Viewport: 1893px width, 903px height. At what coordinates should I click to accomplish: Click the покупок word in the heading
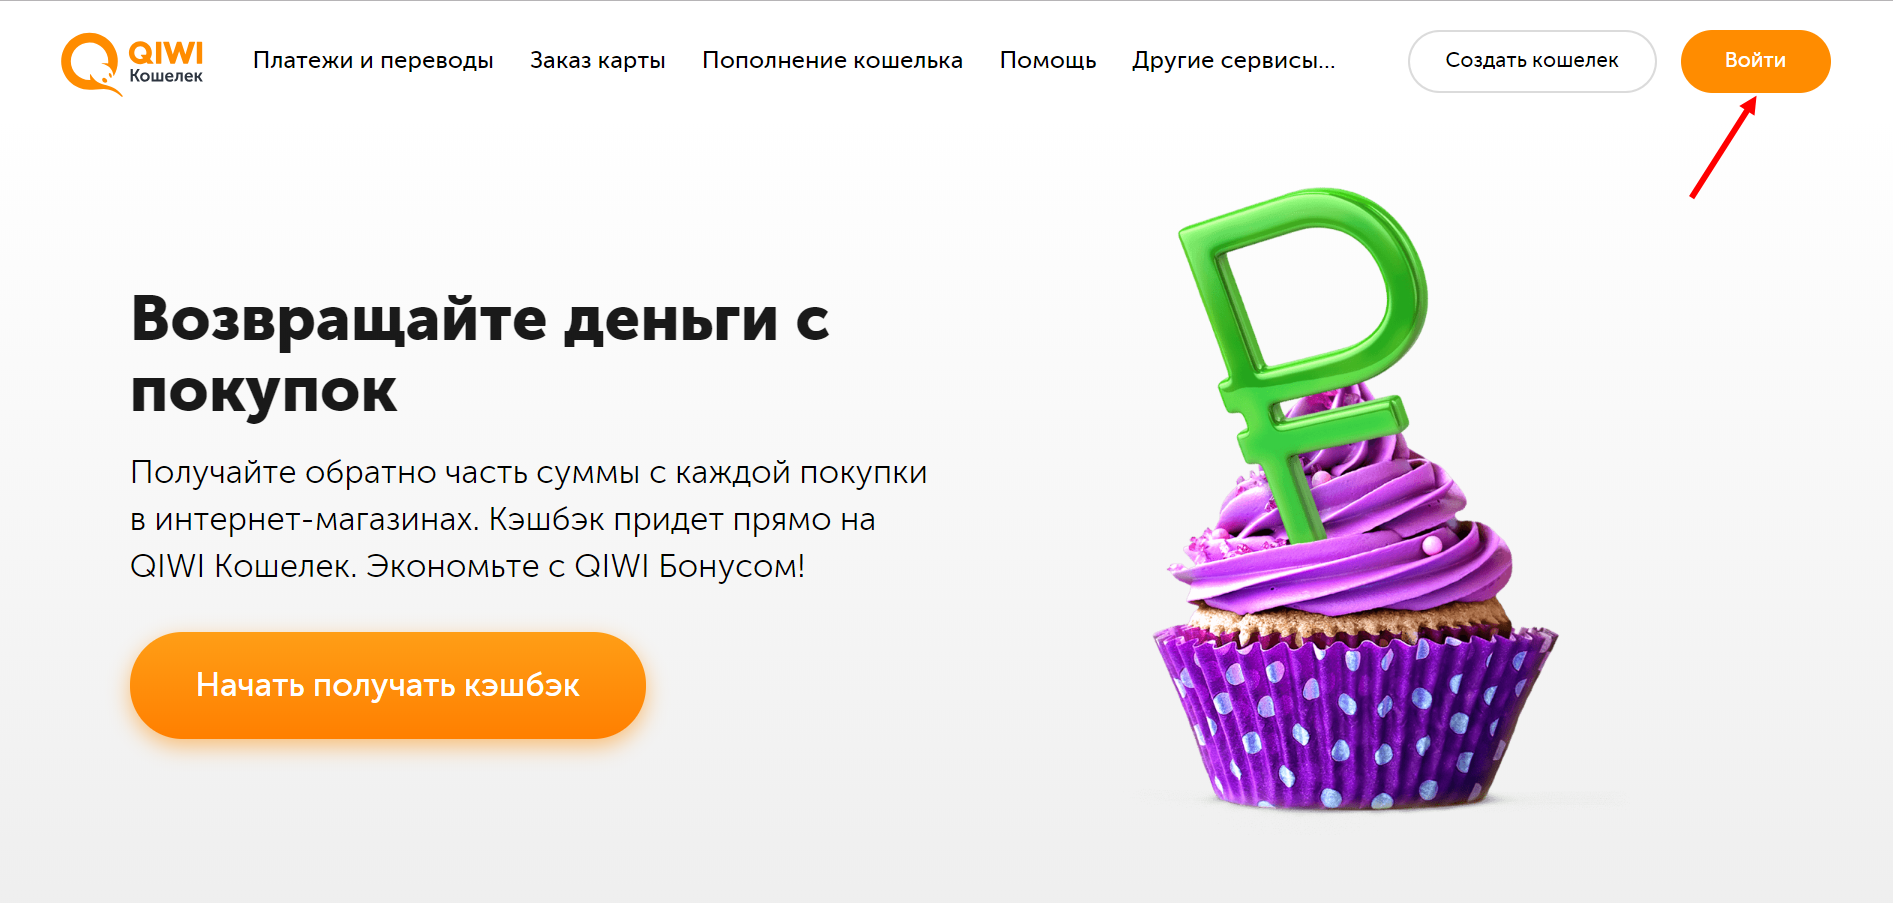[264, 390]
